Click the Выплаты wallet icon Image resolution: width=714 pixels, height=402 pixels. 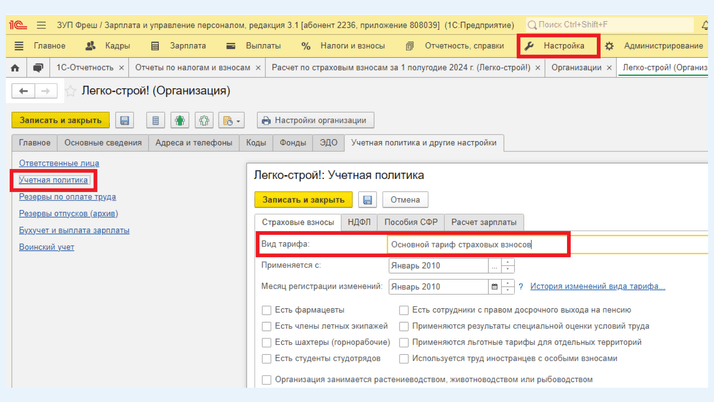click(x=231, y=46)
